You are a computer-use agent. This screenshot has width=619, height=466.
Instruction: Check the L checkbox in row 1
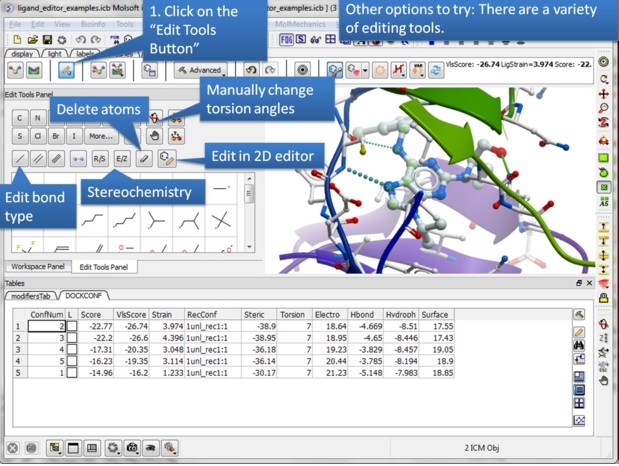[x=71, y=326]
